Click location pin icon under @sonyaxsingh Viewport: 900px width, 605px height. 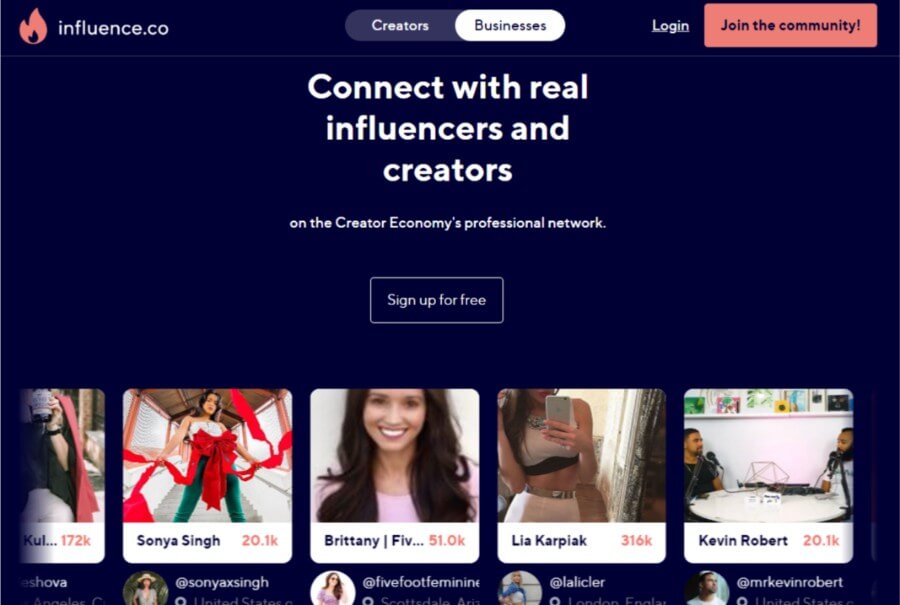click(181, 601)
